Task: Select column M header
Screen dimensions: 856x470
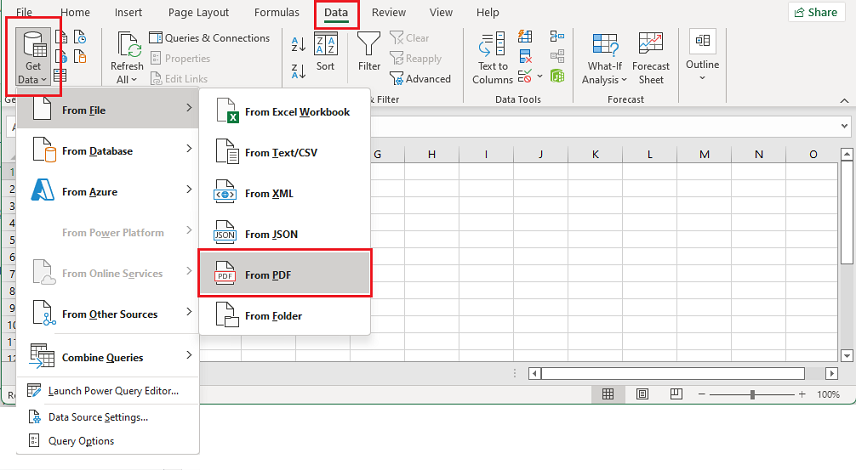Action: [x=704, y=154]
